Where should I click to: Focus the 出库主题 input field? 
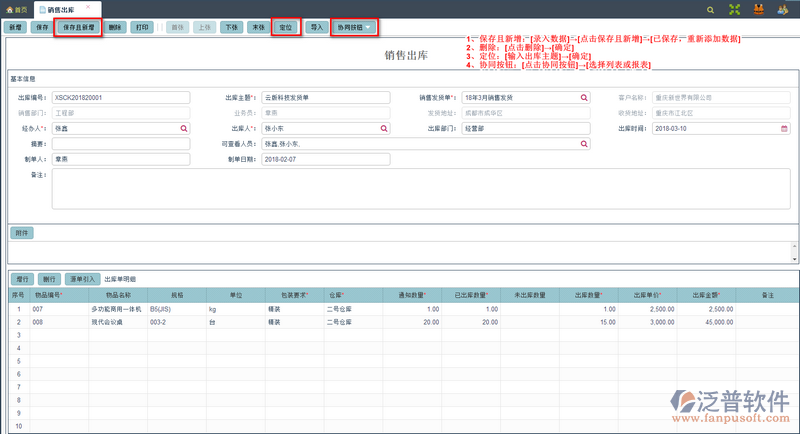coord(326,97)
